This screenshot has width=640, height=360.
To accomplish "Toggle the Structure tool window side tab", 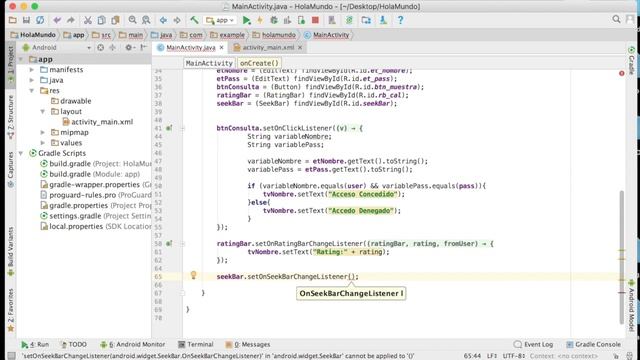I will 11,118.
